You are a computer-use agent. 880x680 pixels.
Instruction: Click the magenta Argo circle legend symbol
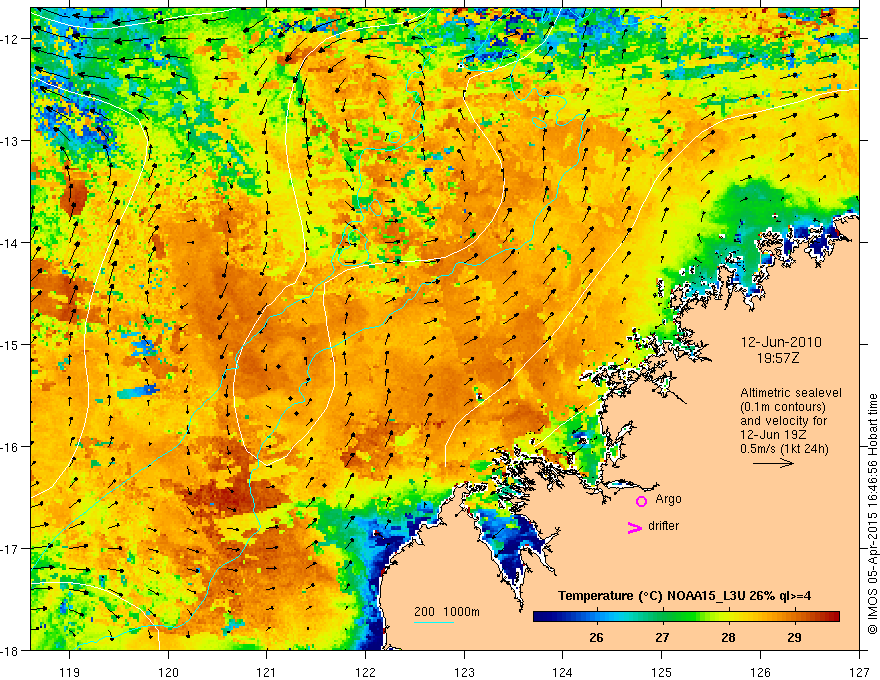click(641, 501)
